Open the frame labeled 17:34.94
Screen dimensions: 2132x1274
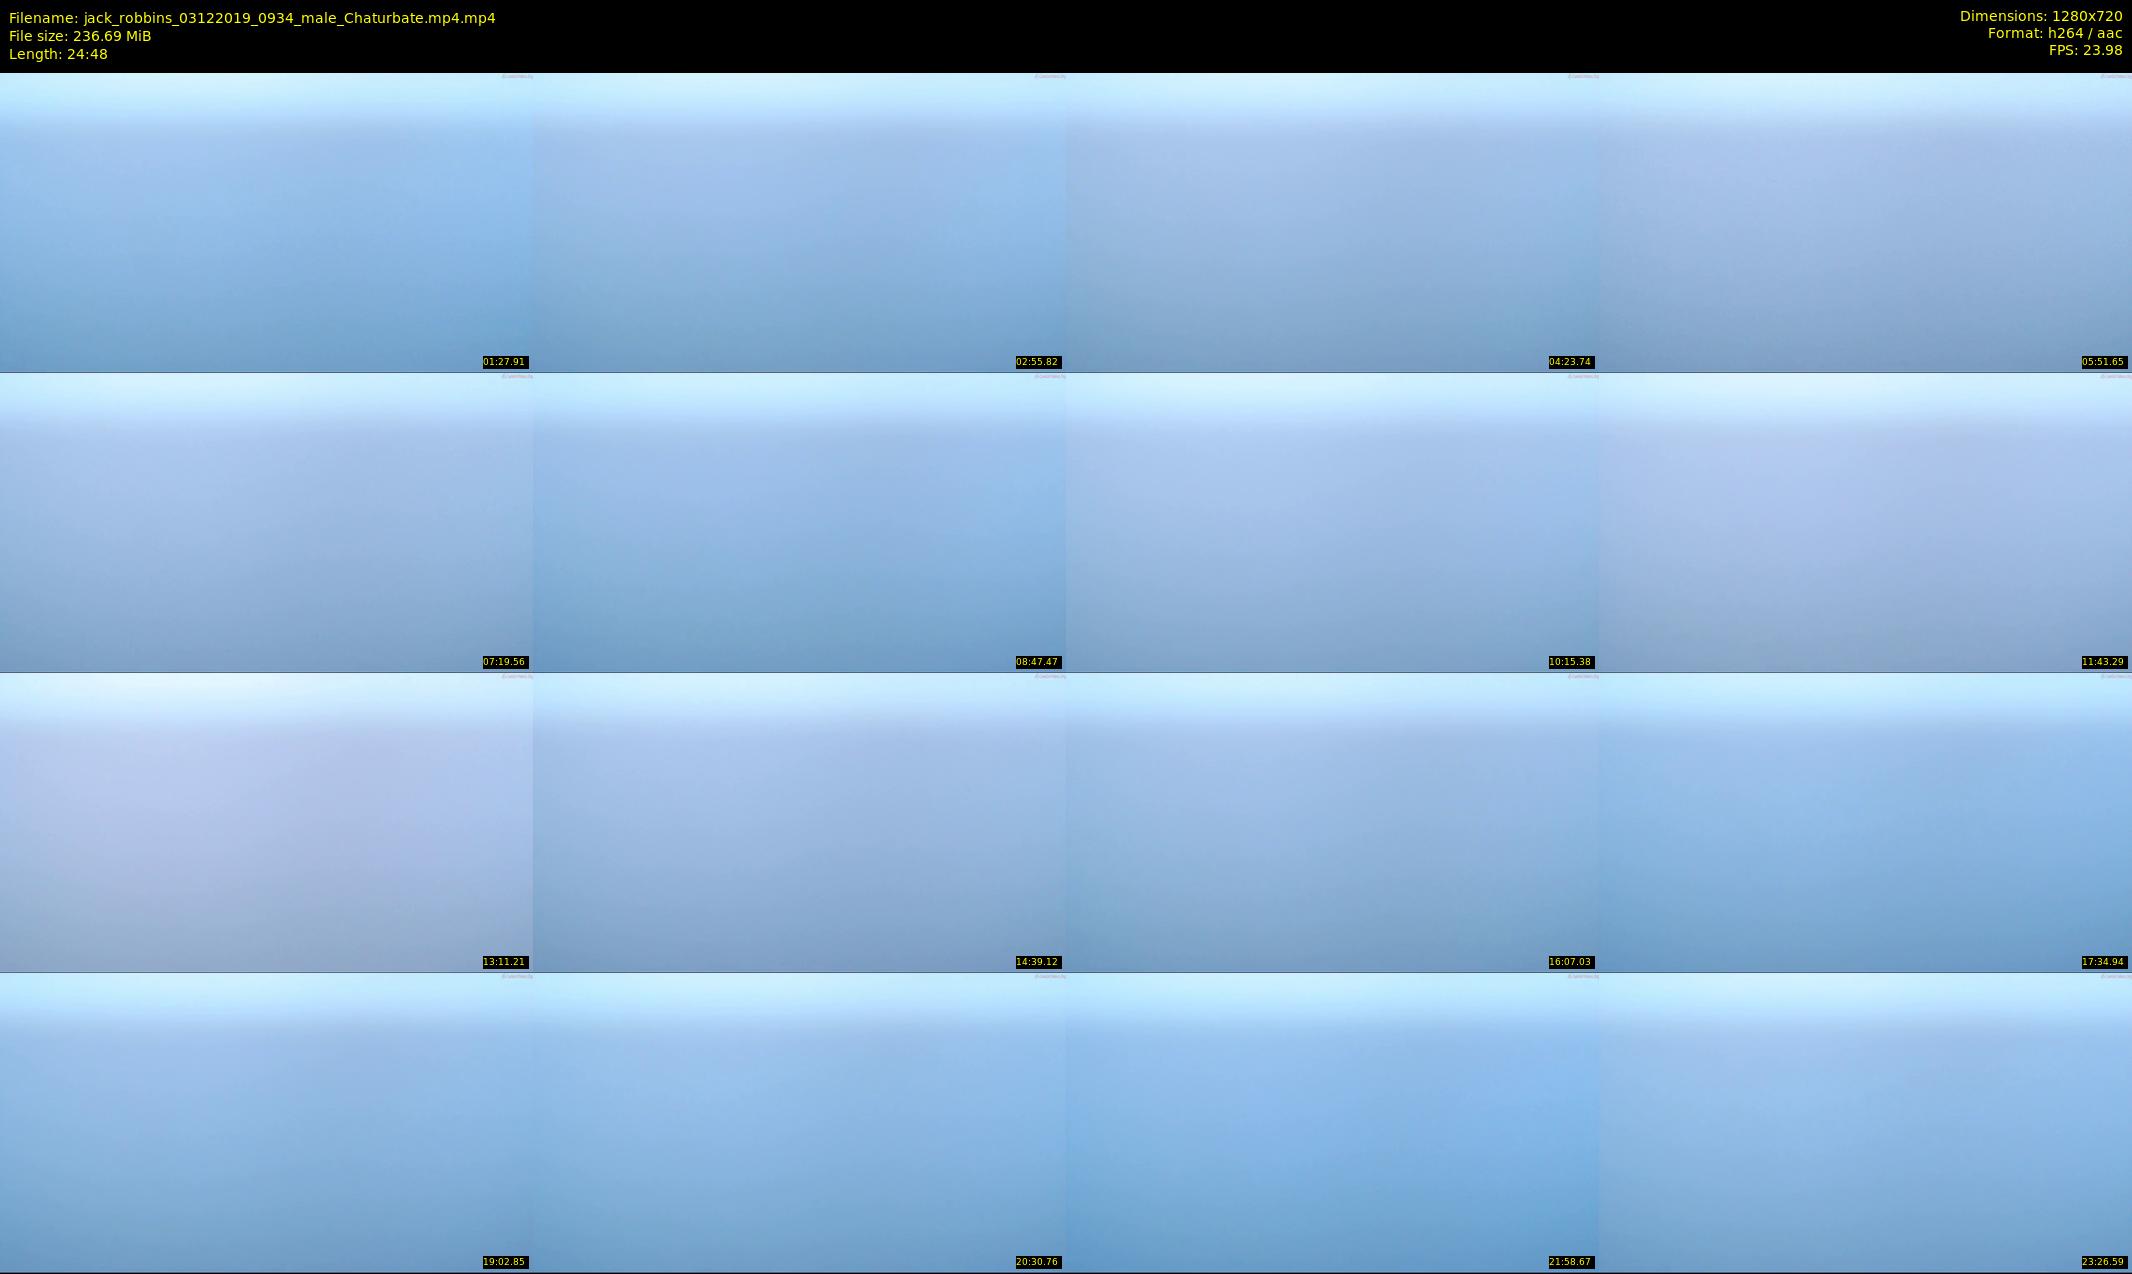point(1865,822)
